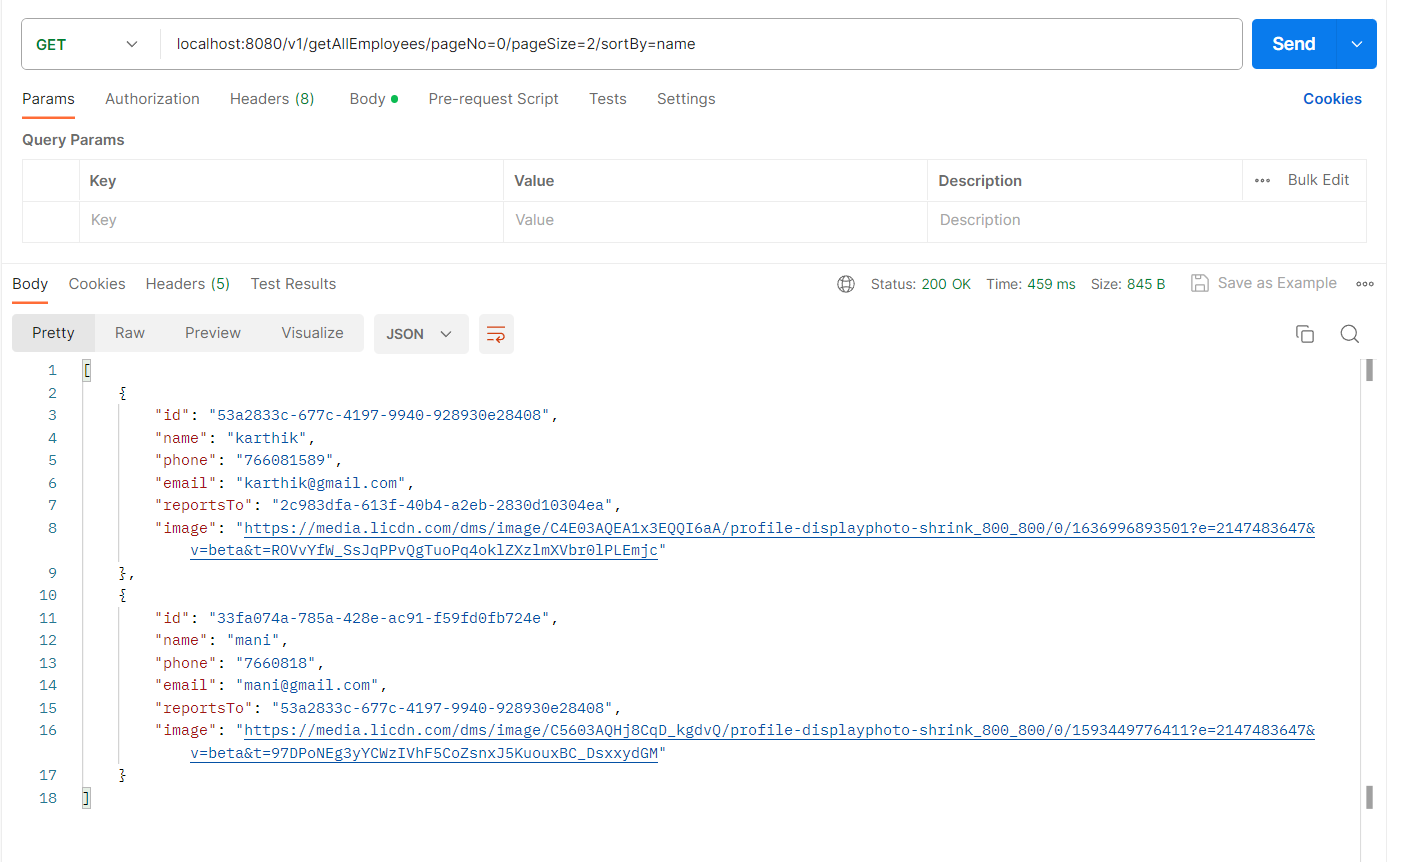The height and width of the screenshot is (862, 1401).
Task: Open the response Headers (5) tab
Action: 187,284
